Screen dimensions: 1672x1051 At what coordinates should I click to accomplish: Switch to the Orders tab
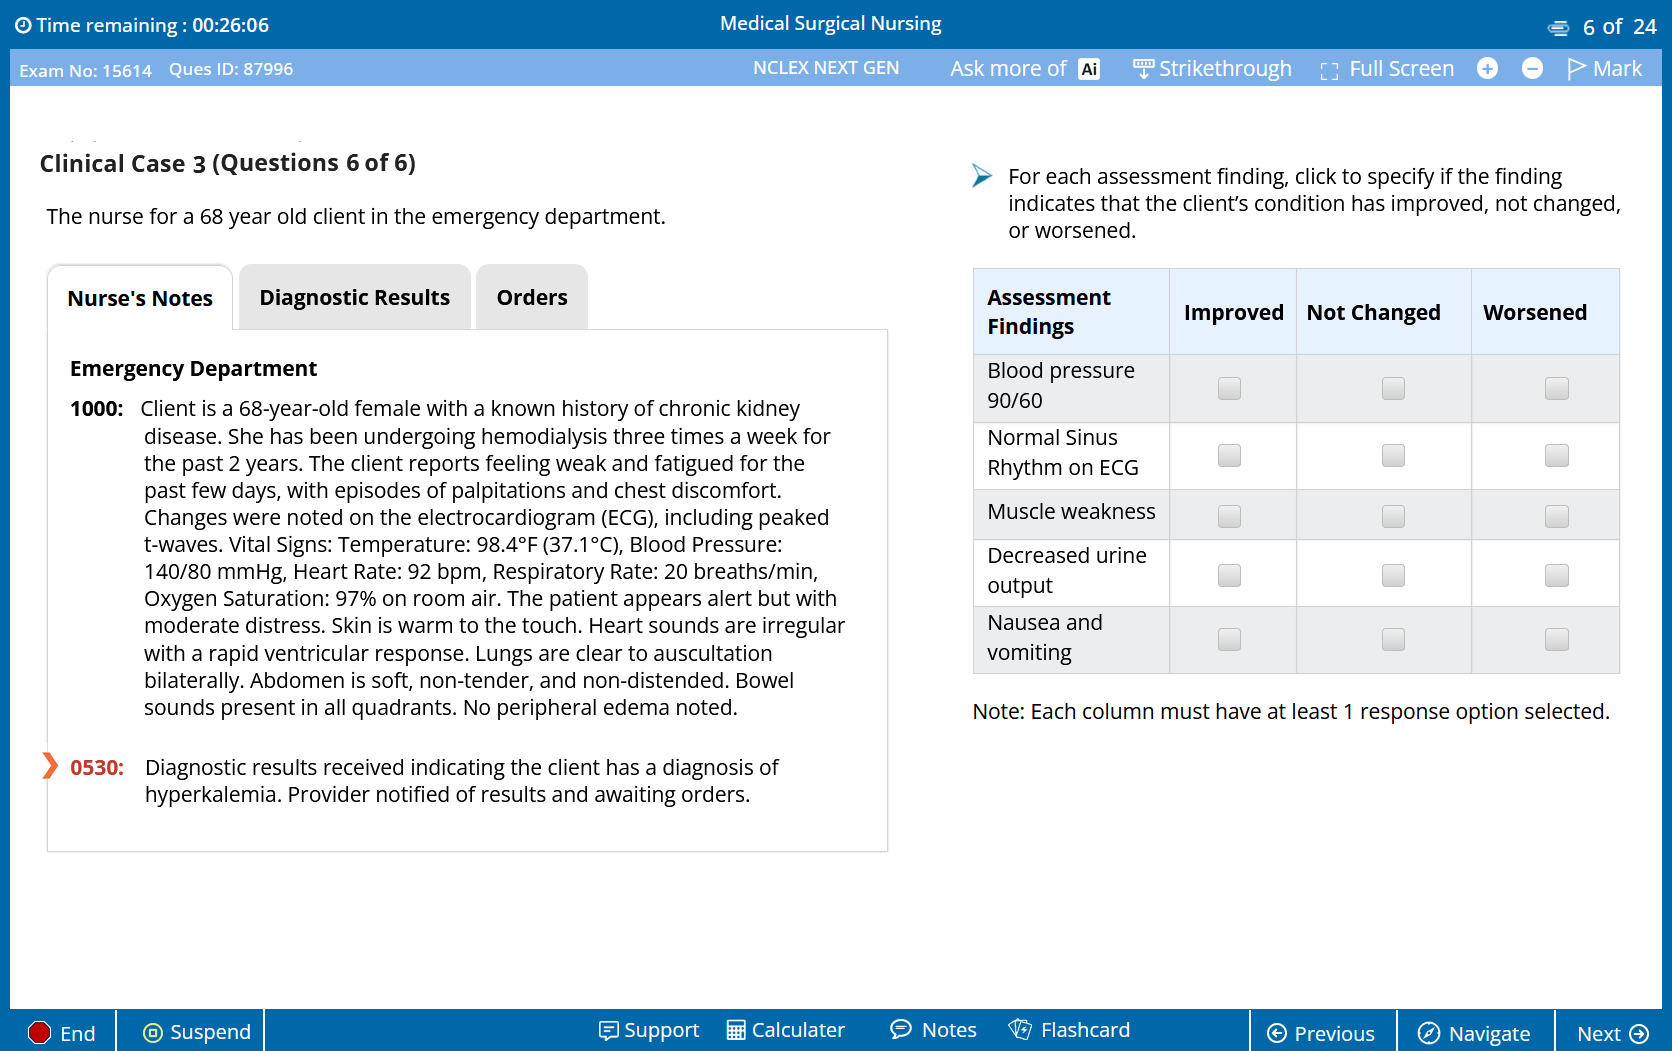click(x=532, y=297)
